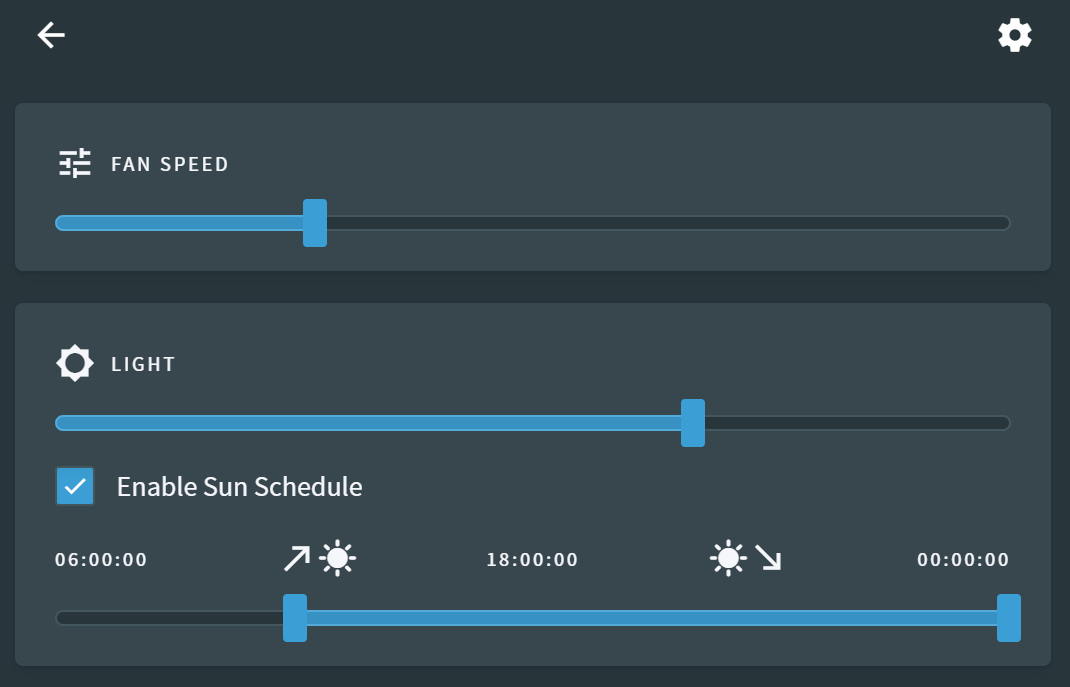Click the sun icon beside sunset arrow
Screen dimensions: 1070x687
[x=728, y=558]
